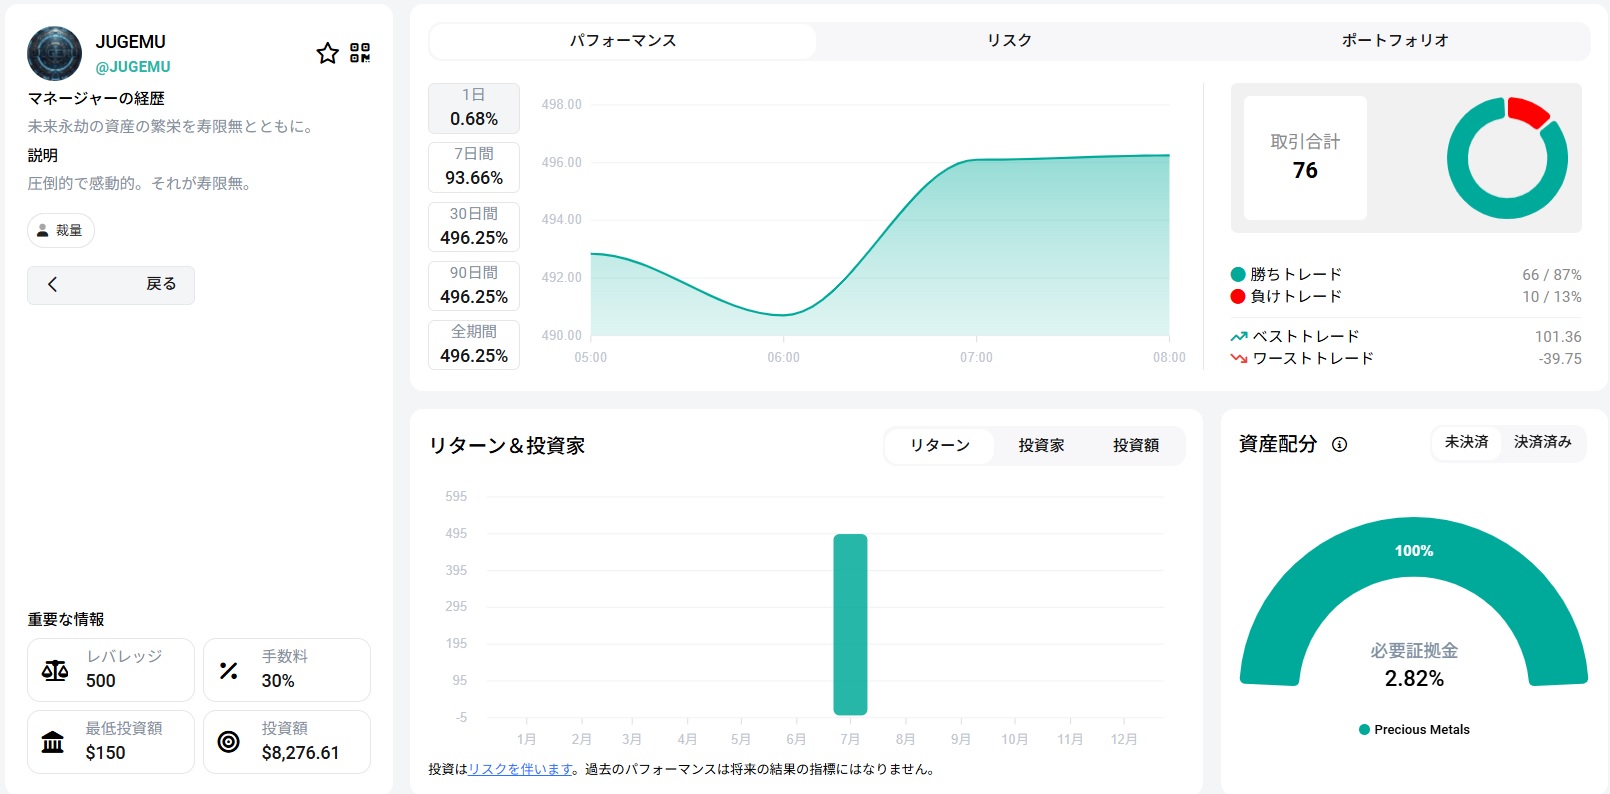Open the リスクを伴います link
Viewport: 1610px width, 794px height.
[520, 770]
